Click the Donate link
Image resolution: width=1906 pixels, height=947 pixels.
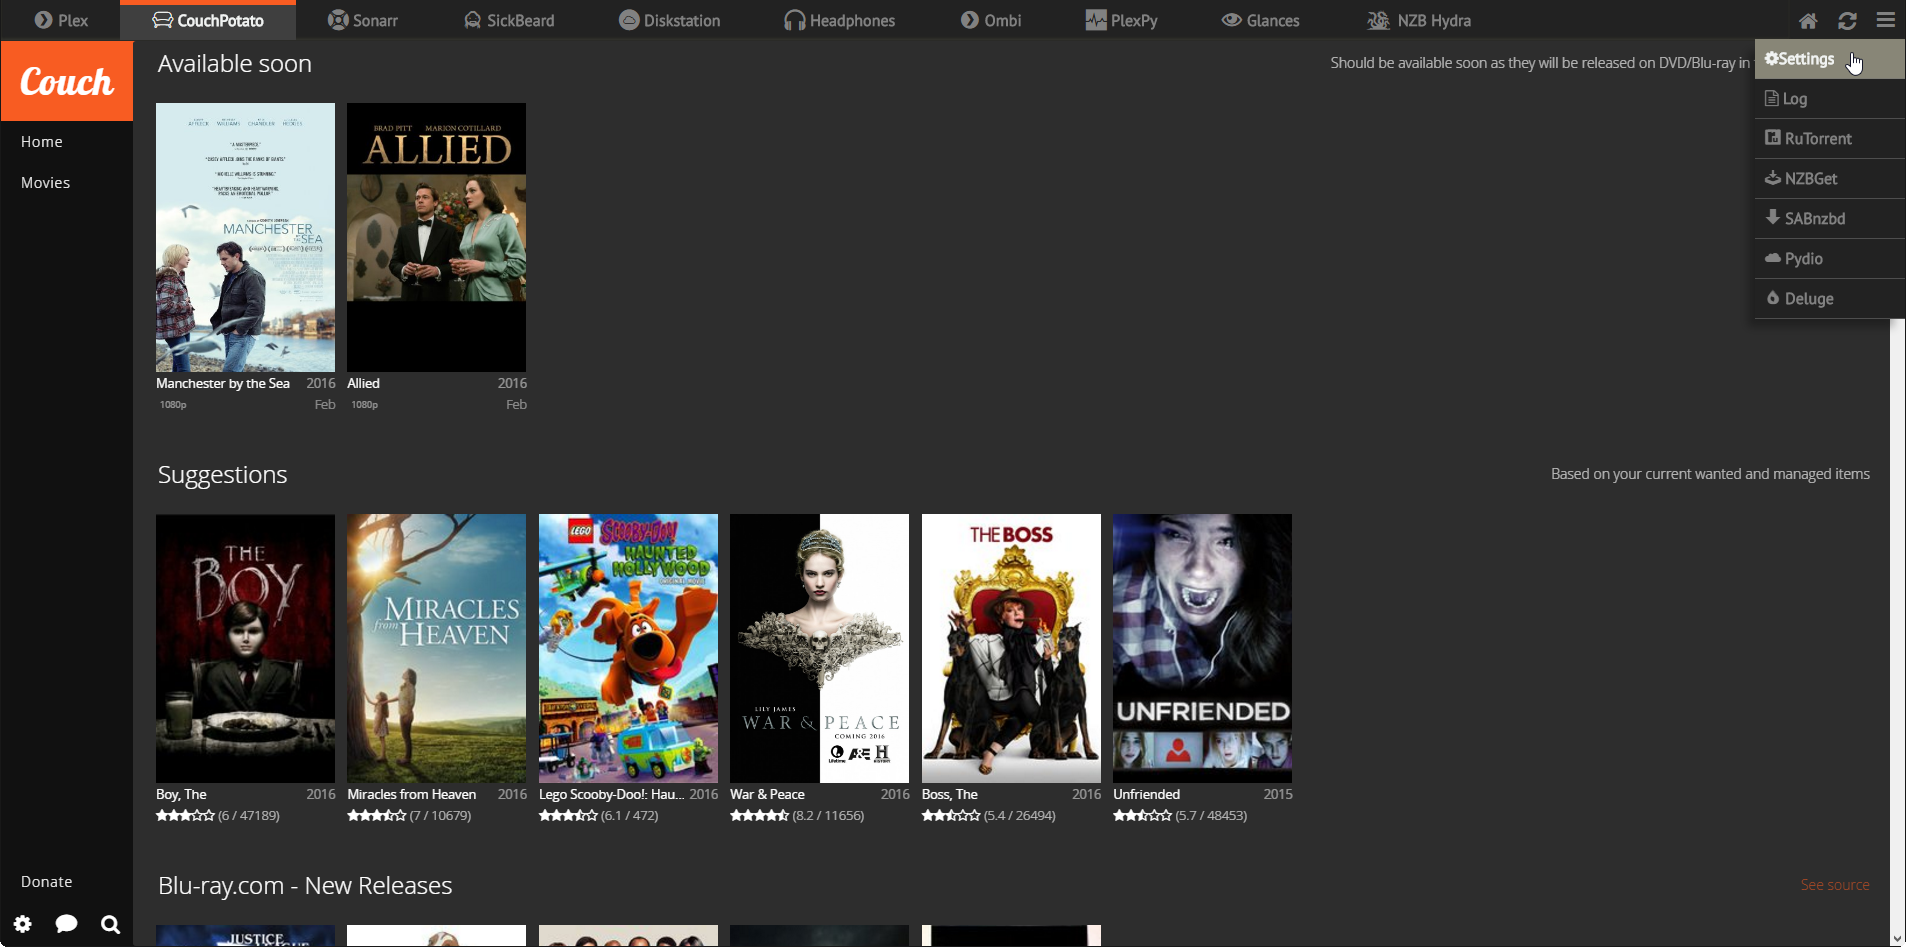(47, 882)
